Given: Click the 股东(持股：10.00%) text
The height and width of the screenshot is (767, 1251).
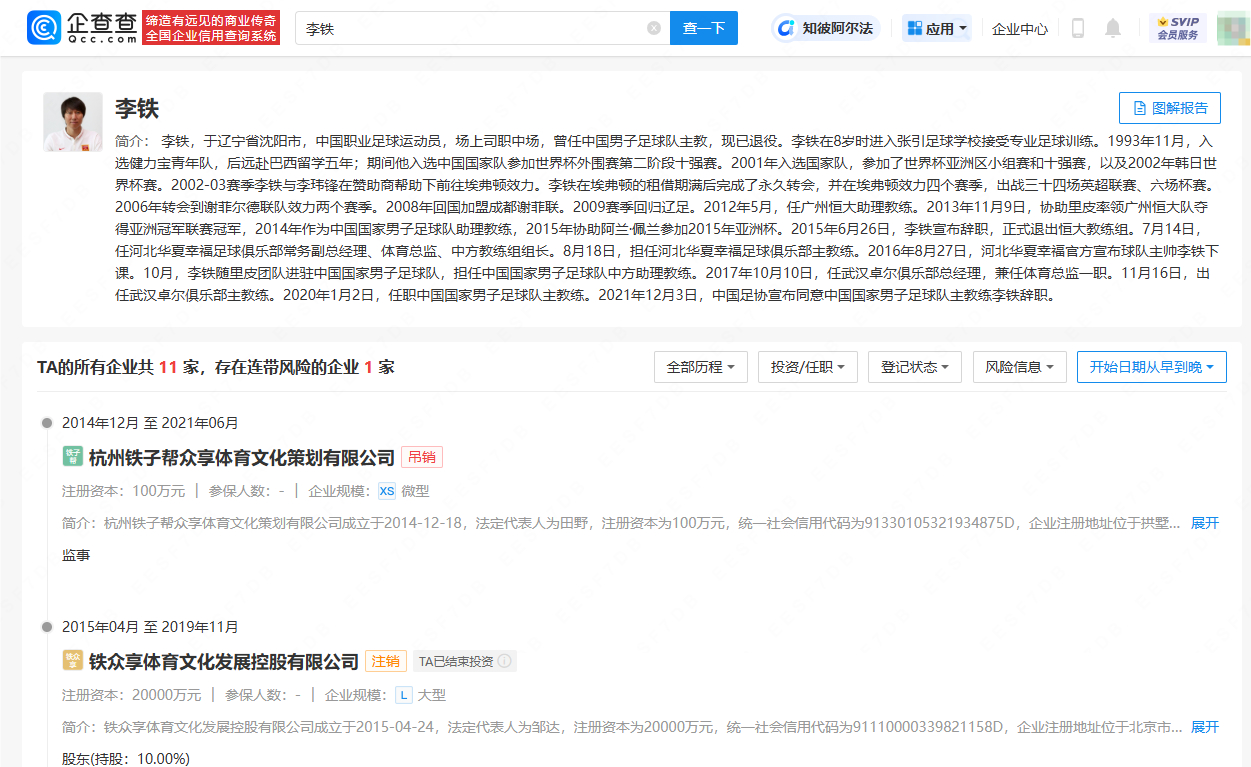Looking at the screenshot, I should click(x=126, y=759).
